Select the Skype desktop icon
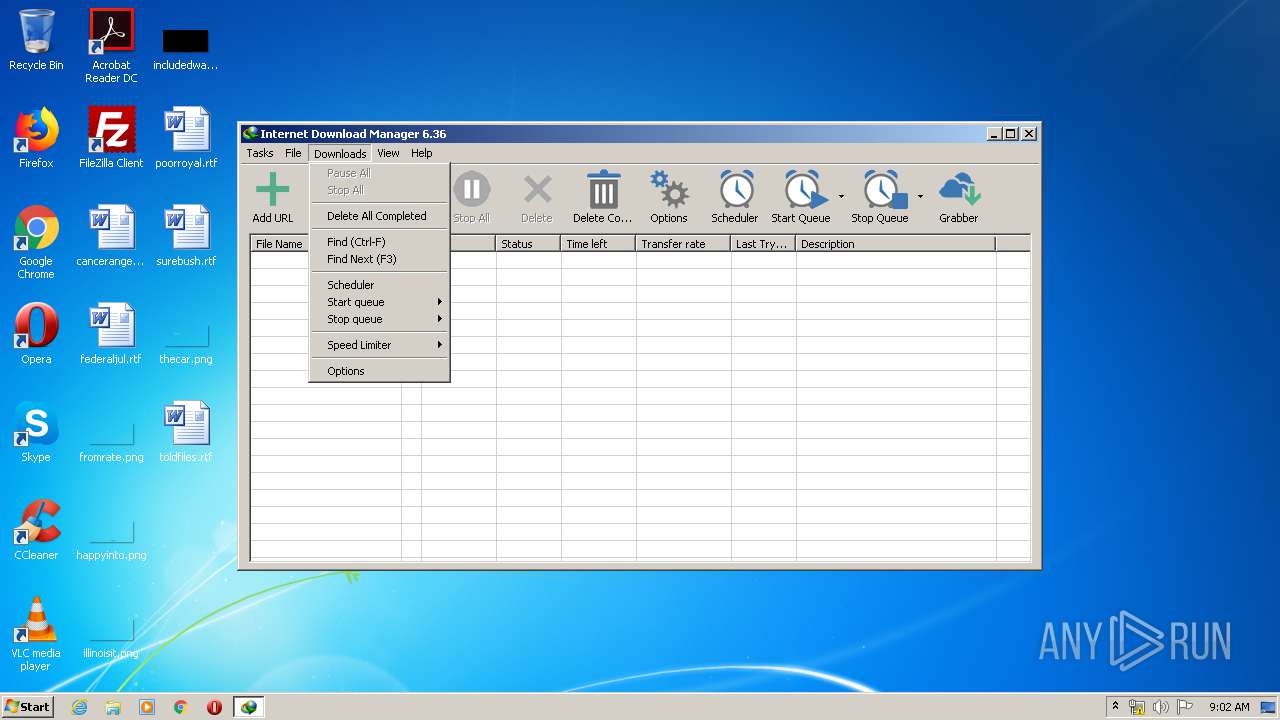Viewport: 1280px width, 720px height. coord(36,432)
